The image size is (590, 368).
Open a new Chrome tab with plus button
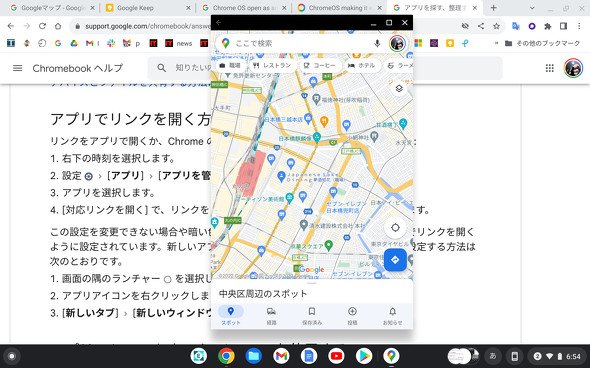pos(494,8)
